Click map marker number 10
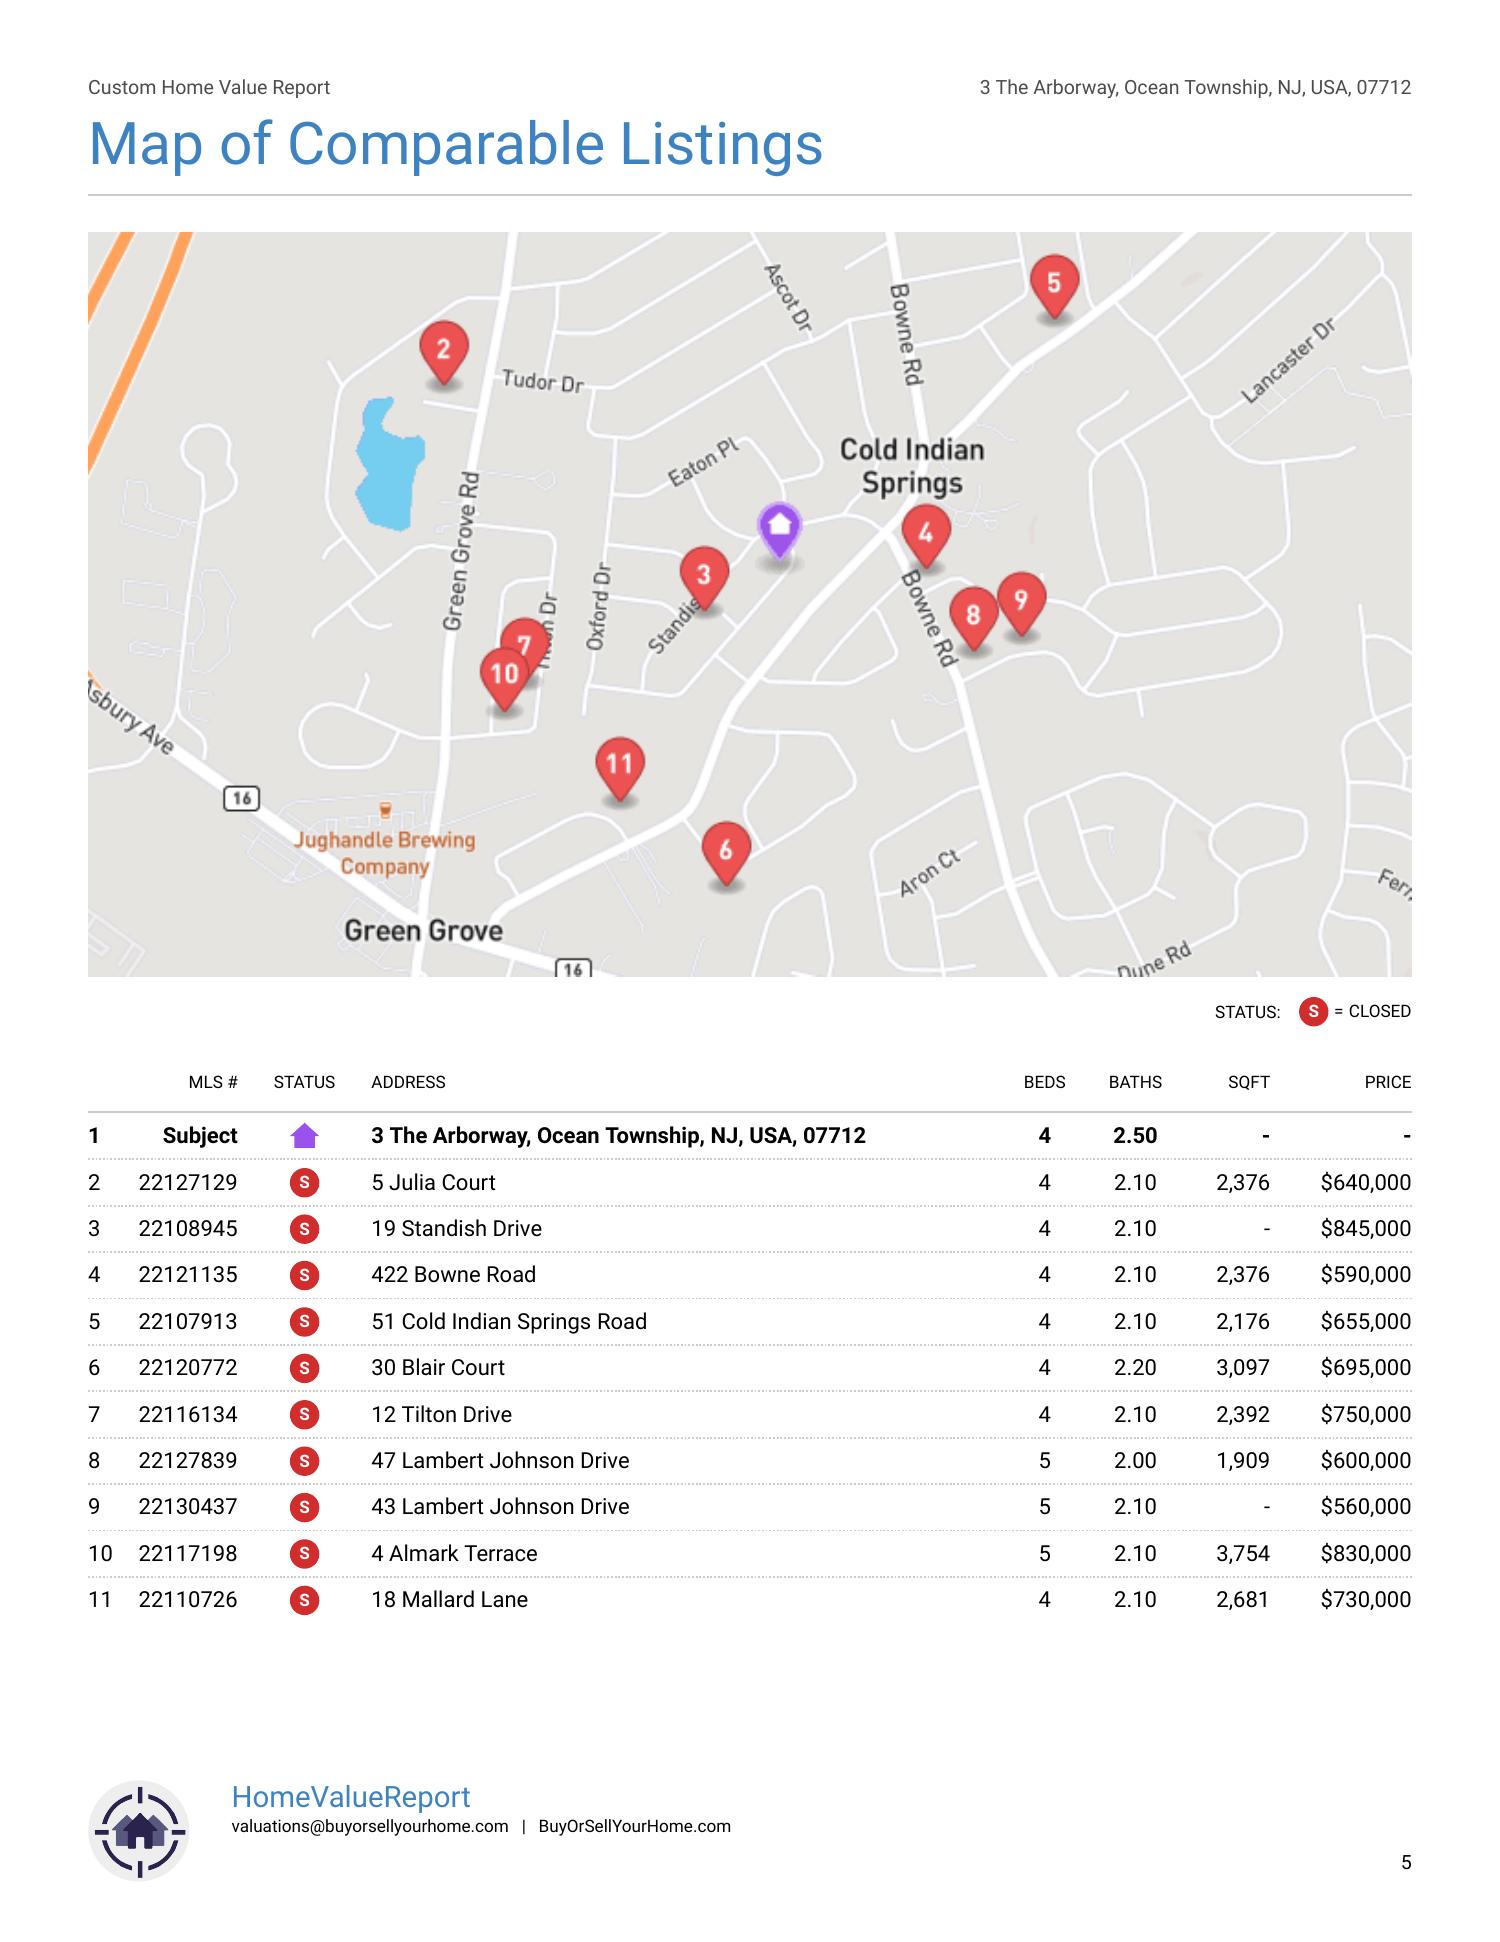Viewport: 1500px width, 1942px height. pos(503,675)
